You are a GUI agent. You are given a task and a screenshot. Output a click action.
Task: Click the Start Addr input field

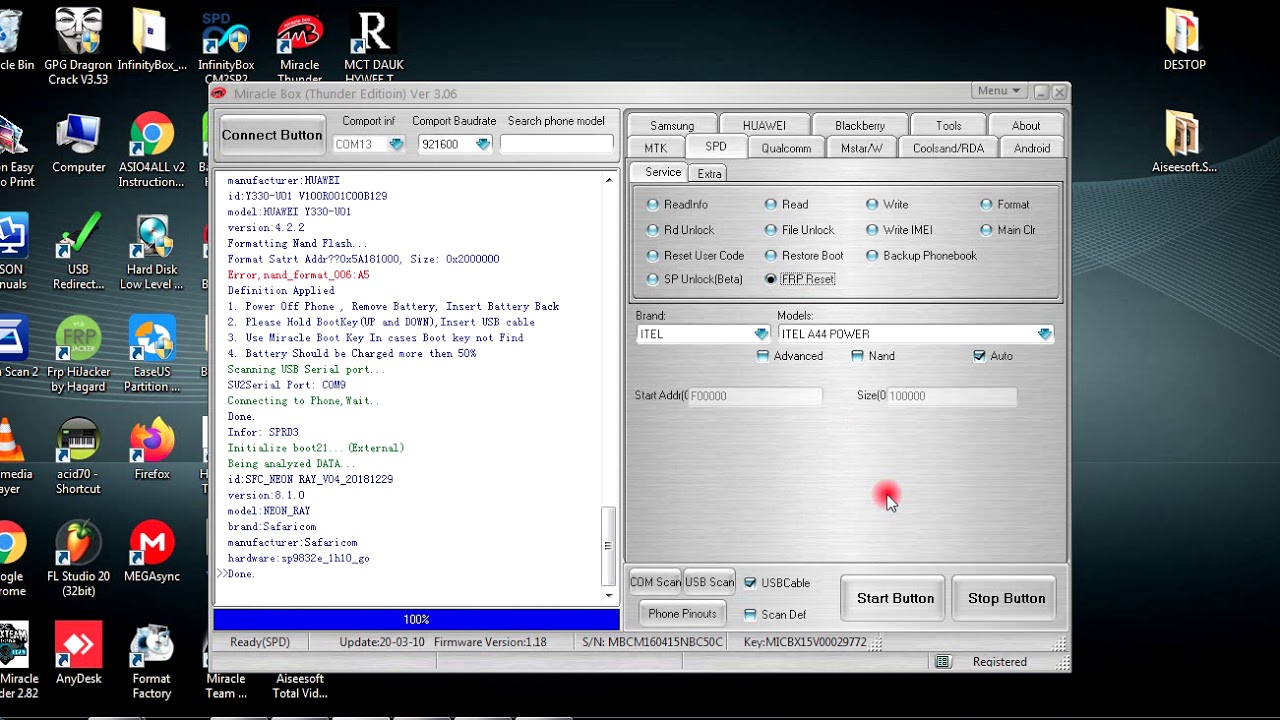pos(755,396)
